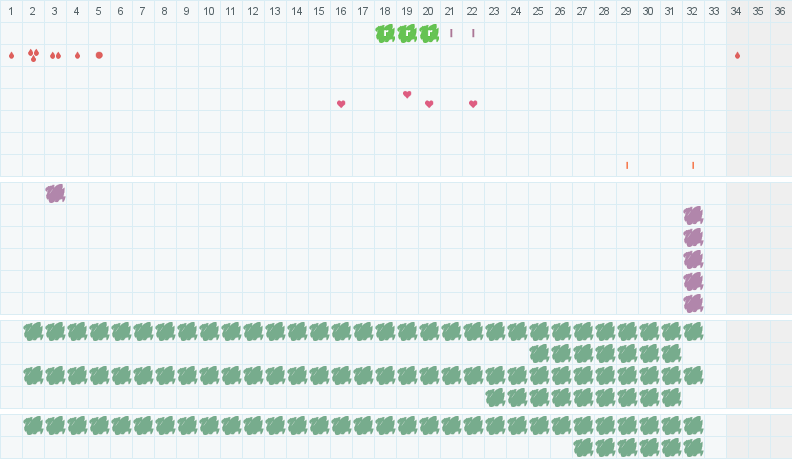Viewport: 792px width, 459px height.
Task: Select the orange tick mark on day 32
Action: point(693,165)
